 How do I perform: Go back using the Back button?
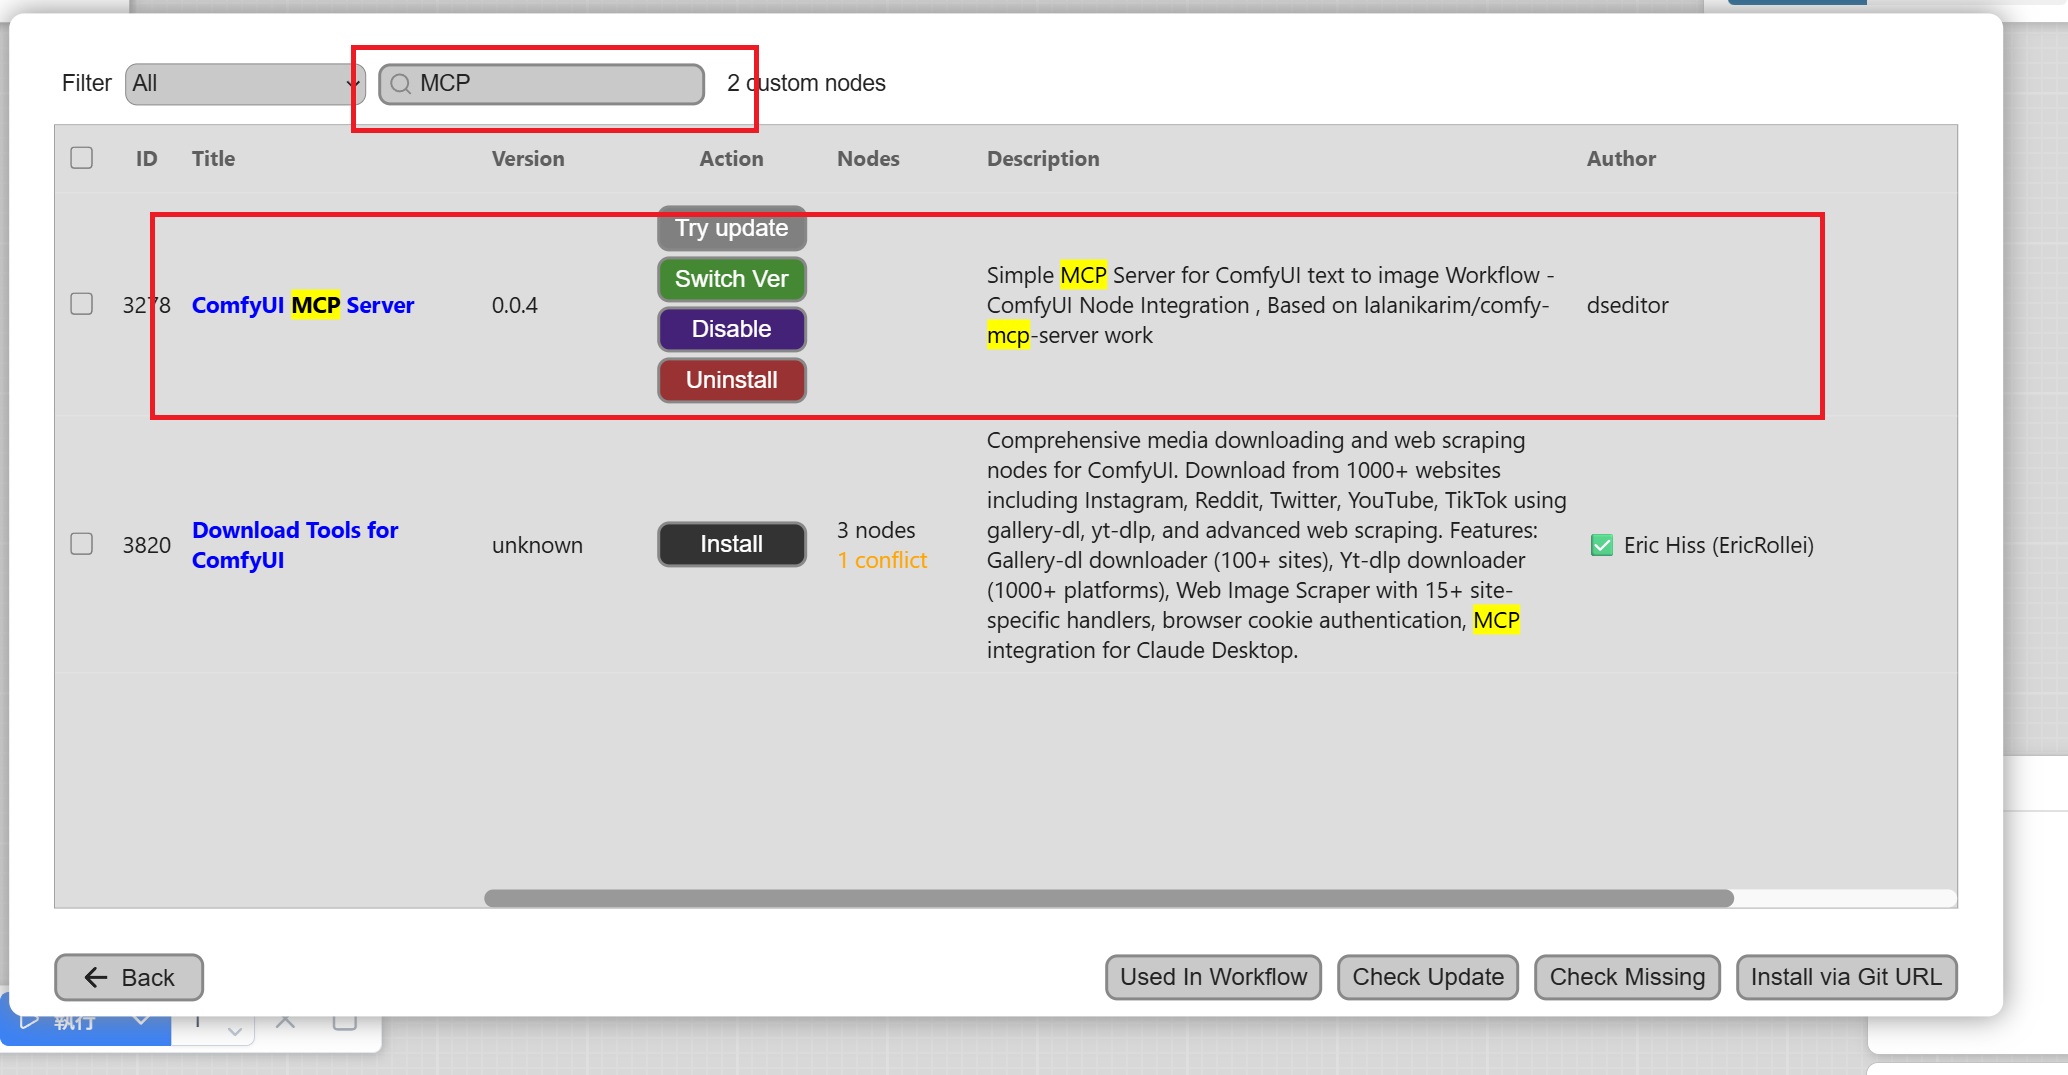tap(129, 977)
